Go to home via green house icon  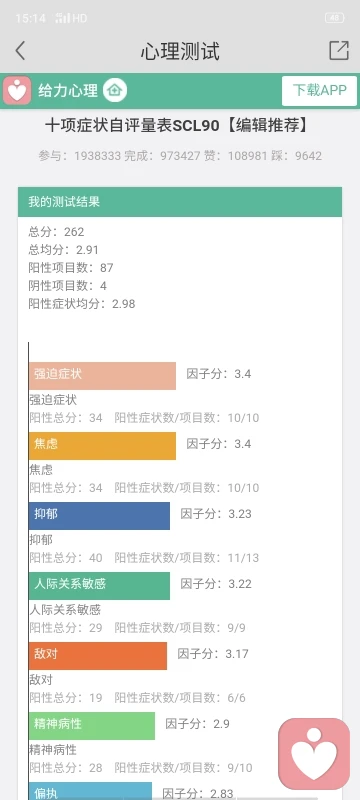point(115,91)
